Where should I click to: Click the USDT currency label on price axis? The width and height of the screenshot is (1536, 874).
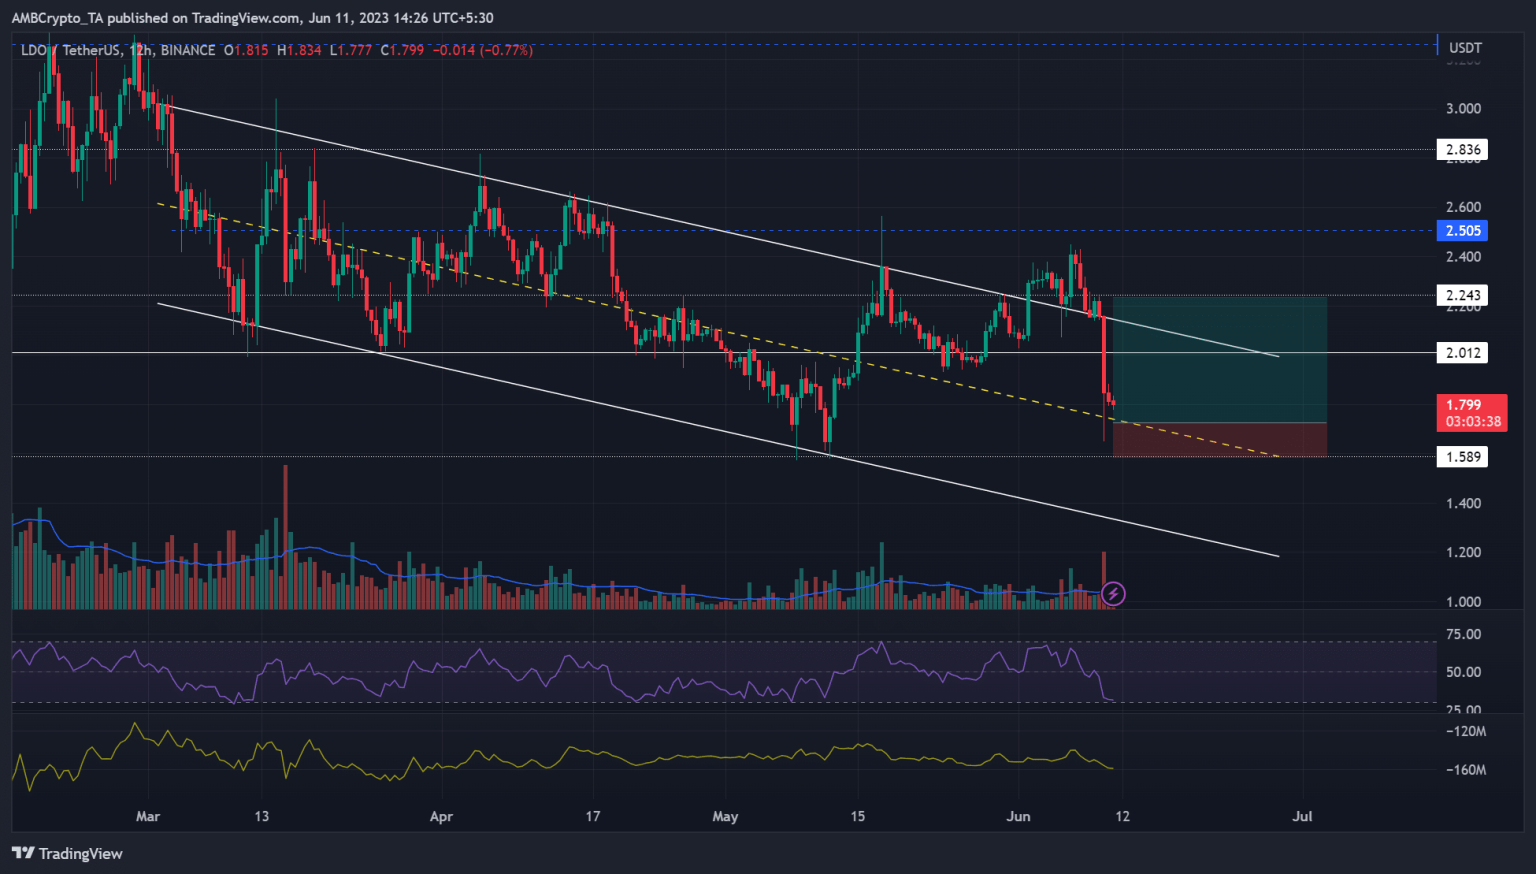tap(1465, 48)
